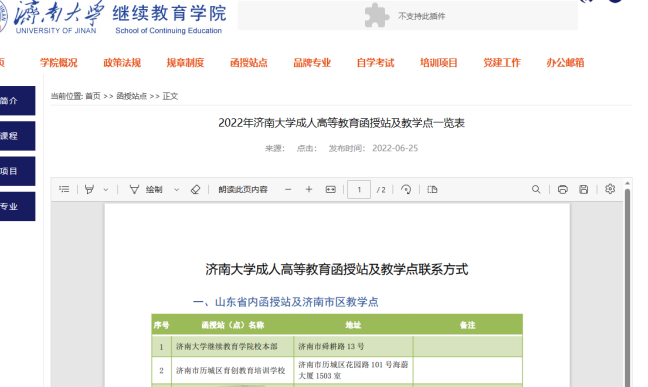
Task: Click the 简介 sidebar button
Action: click(x=17, y=100)
